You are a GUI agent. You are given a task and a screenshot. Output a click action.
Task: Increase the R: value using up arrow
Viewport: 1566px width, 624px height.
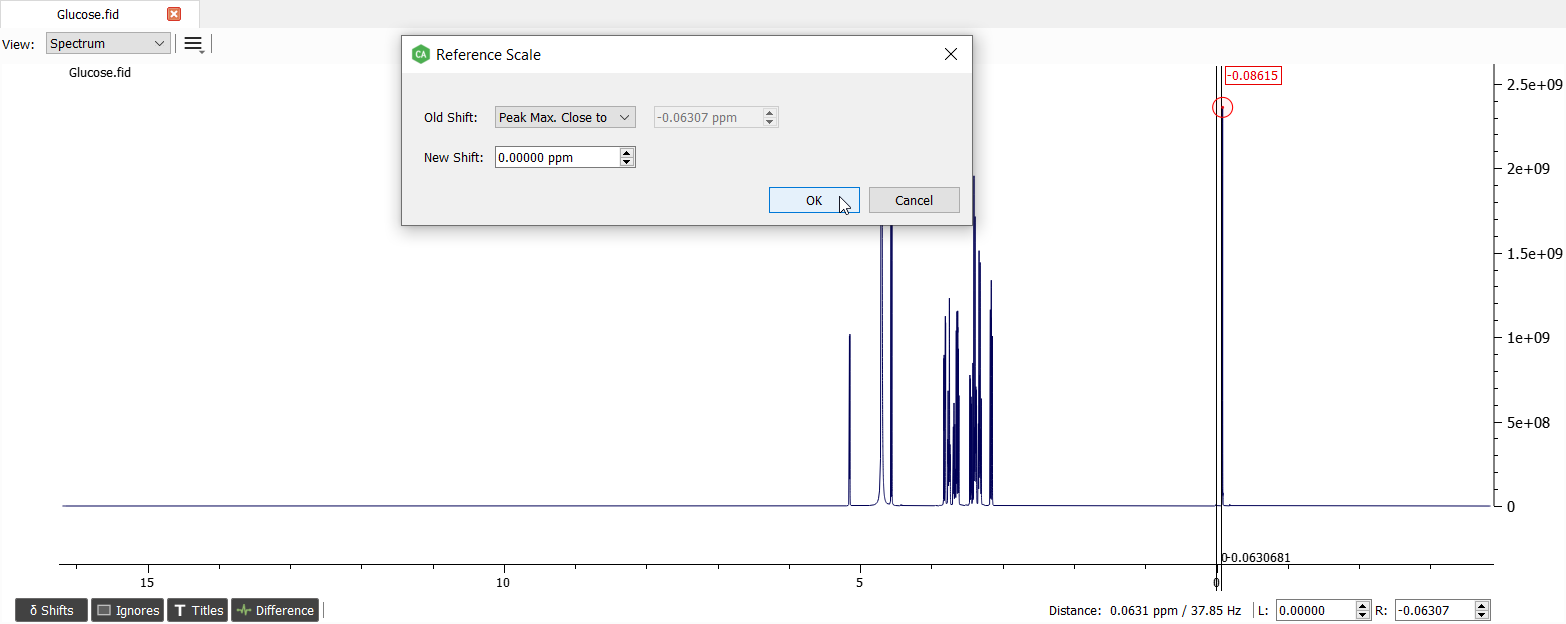pyautogui.click(x=1482, y=606)
